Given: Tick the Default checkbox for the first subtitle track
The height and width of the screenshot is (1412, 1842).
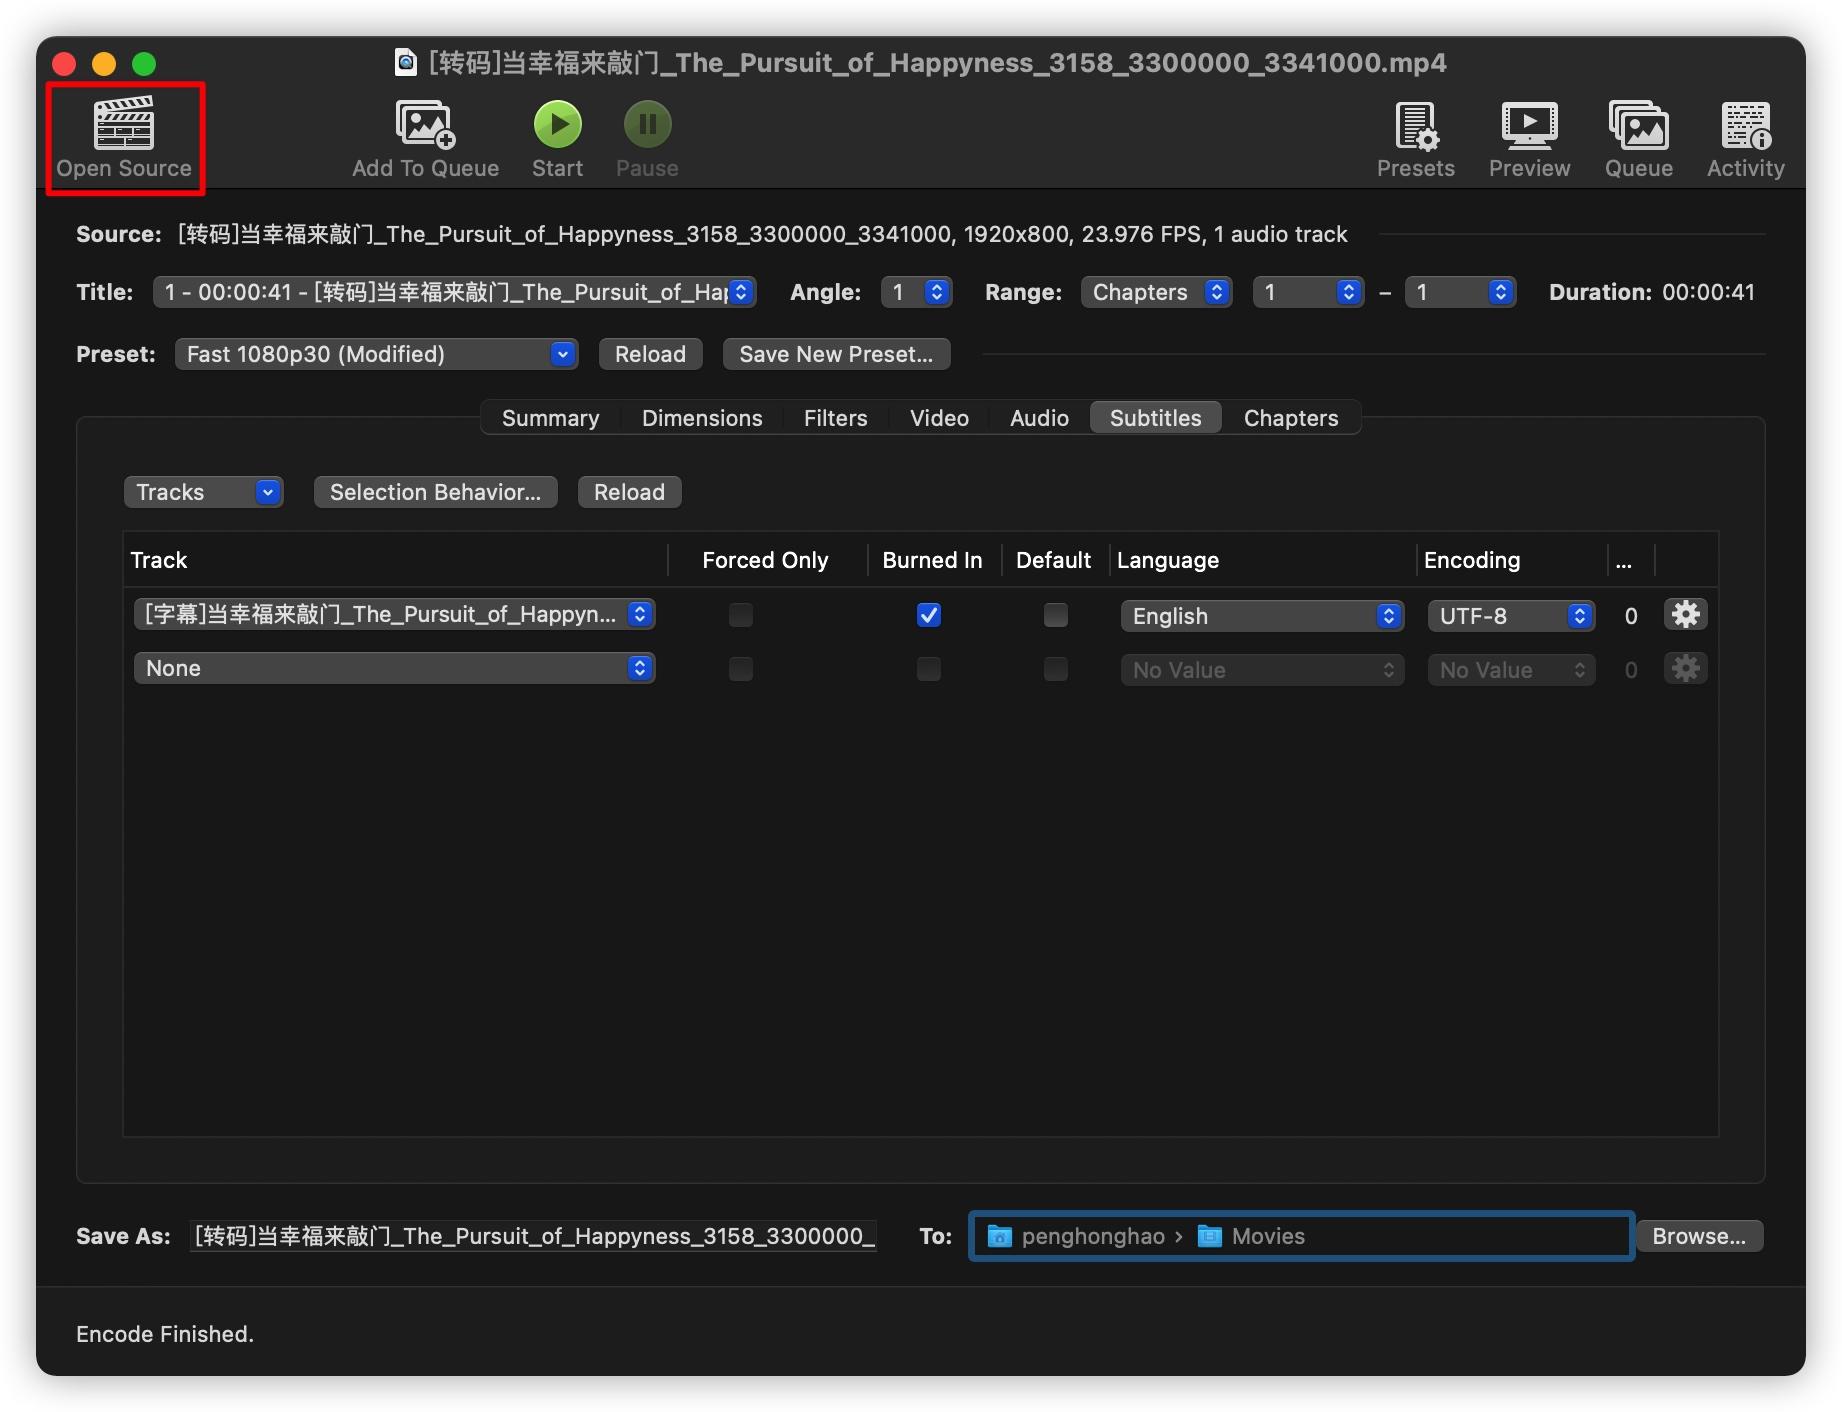Looking at the screenshot, I should pyautogui.click(x=1056, y=615).
